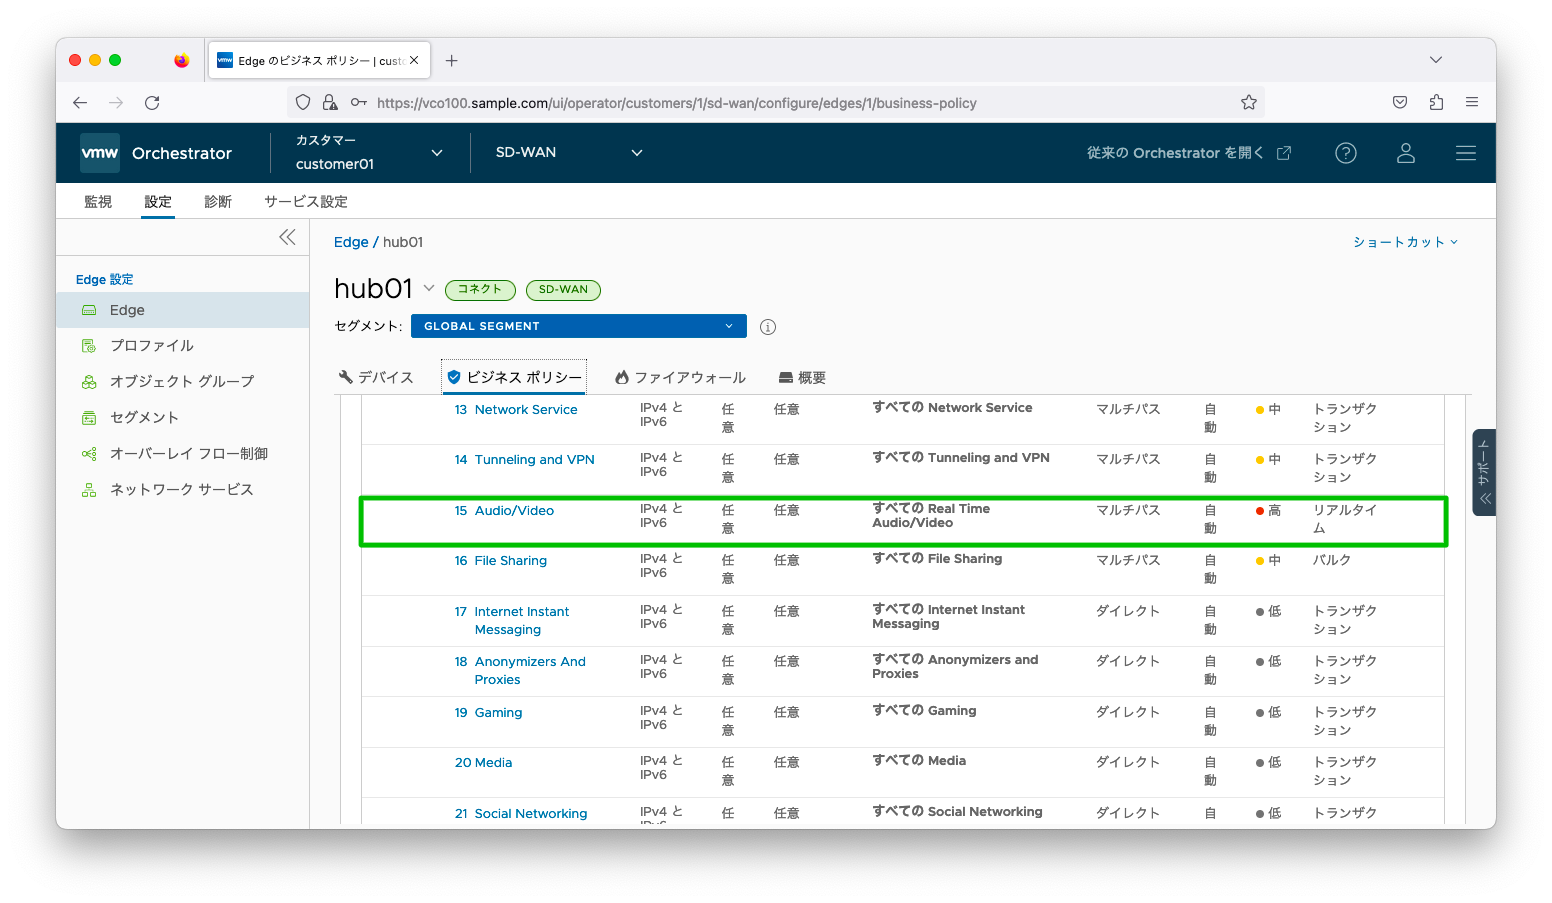The height and width of the screenshot is (903, 1552).
Task: Open the デバイス tab
Action: click(376, 377)
